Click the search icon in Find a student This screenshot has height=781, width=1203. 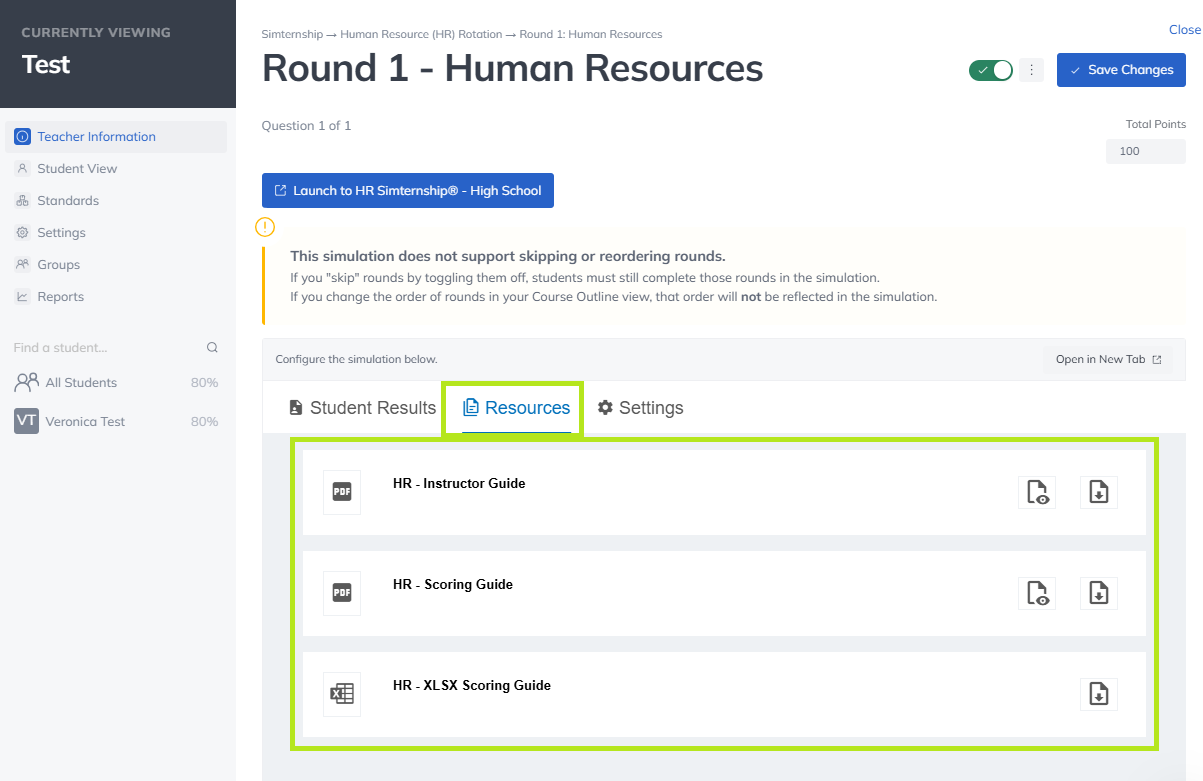212,348
